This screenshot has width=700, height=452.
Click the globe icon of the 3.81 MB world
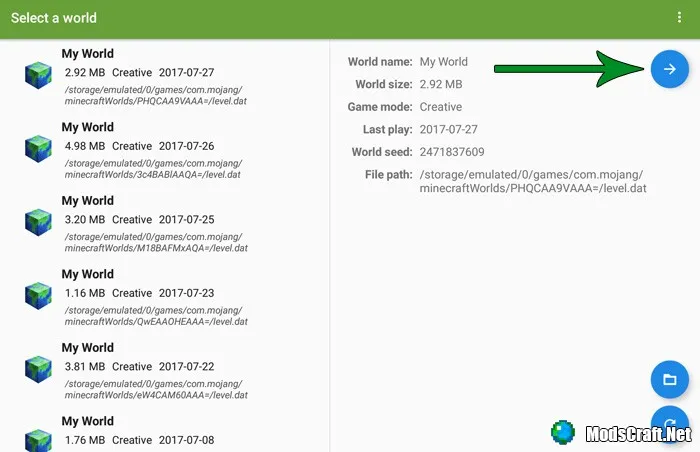click(x=38, y=369)
